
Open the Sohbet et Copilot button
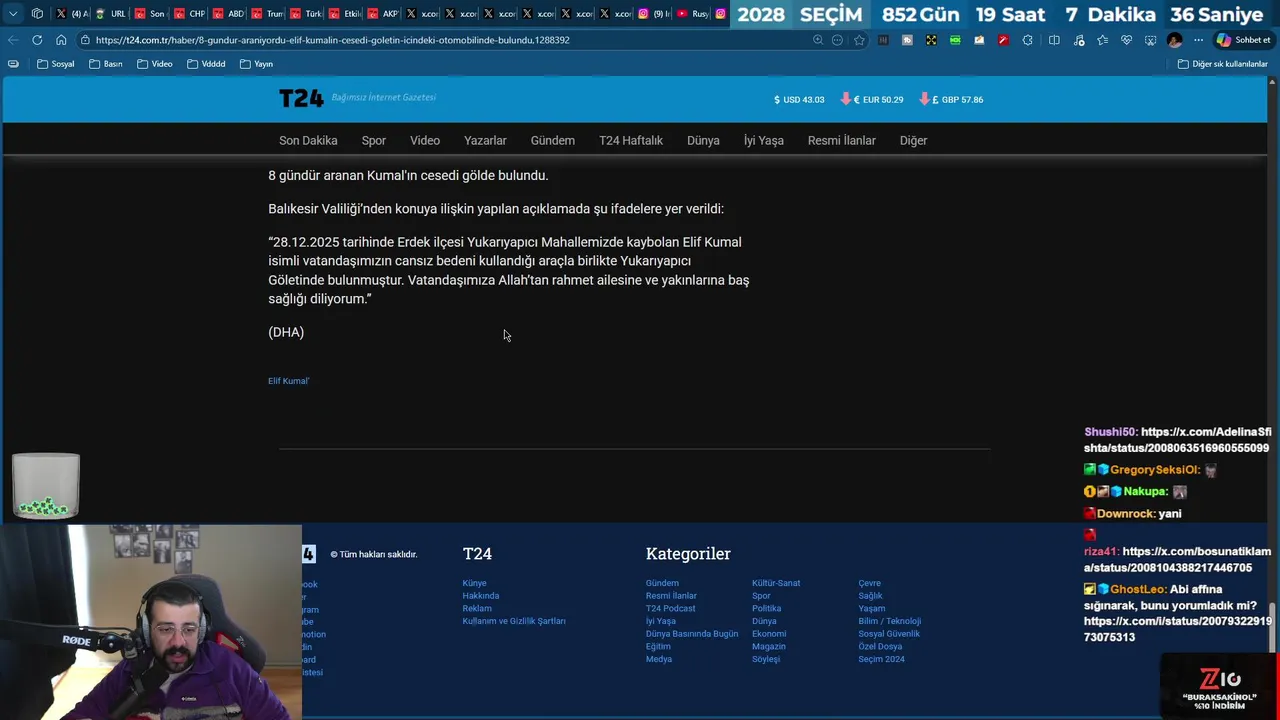click(x=1243, y=40)
